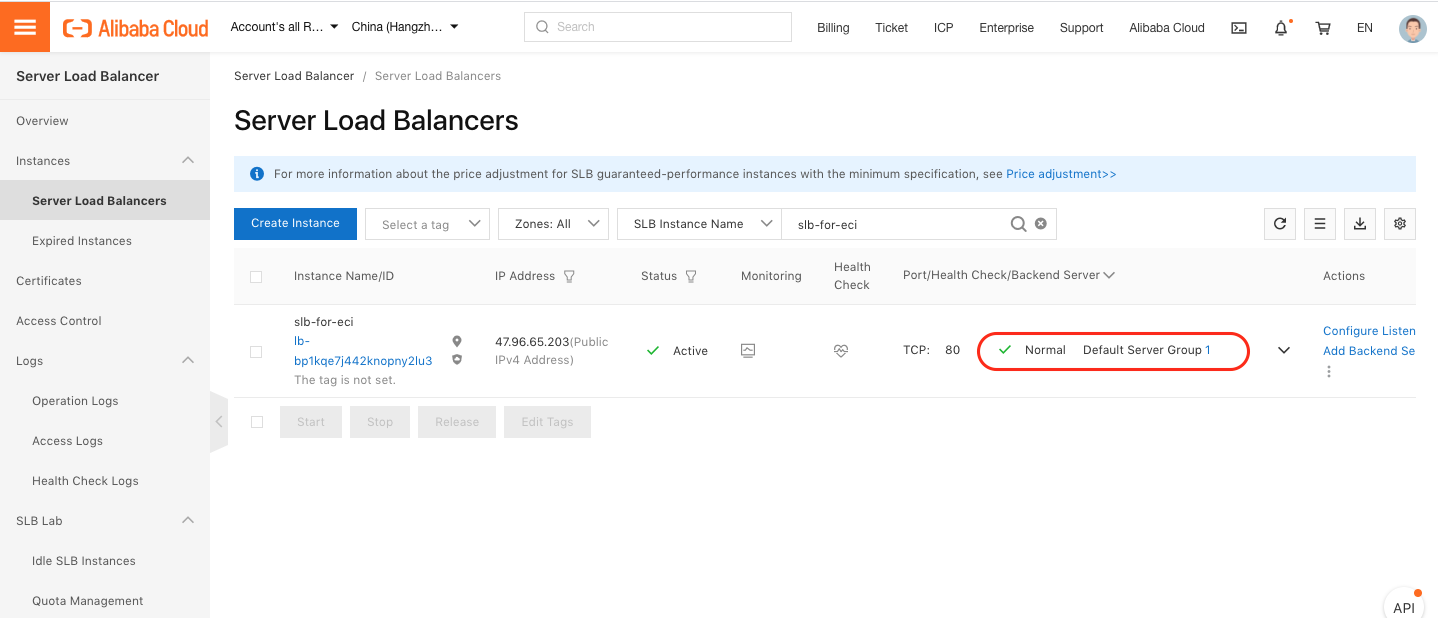The width and height of the screenshot is (1438, 618).
Task: Open Support in the top bar
Action: (1081, 28)
